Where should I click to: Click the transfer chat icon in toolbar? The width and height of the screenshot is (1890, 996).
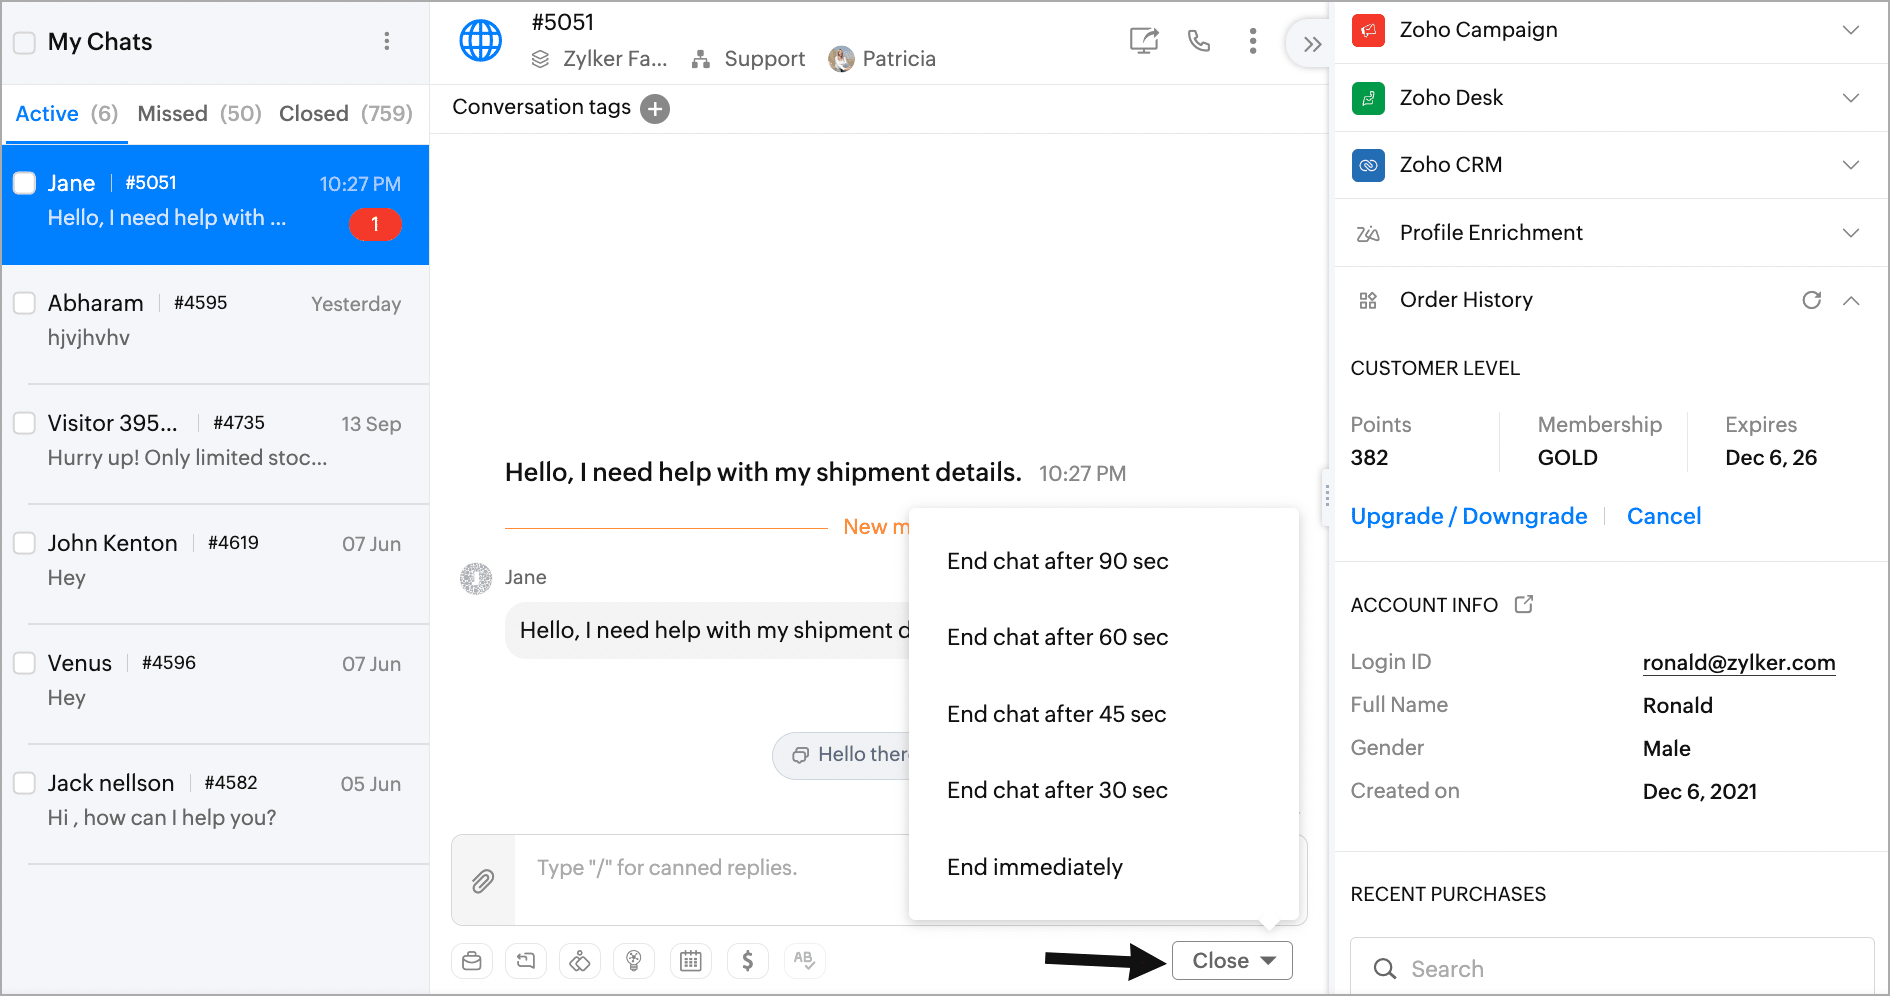[526, 961]
